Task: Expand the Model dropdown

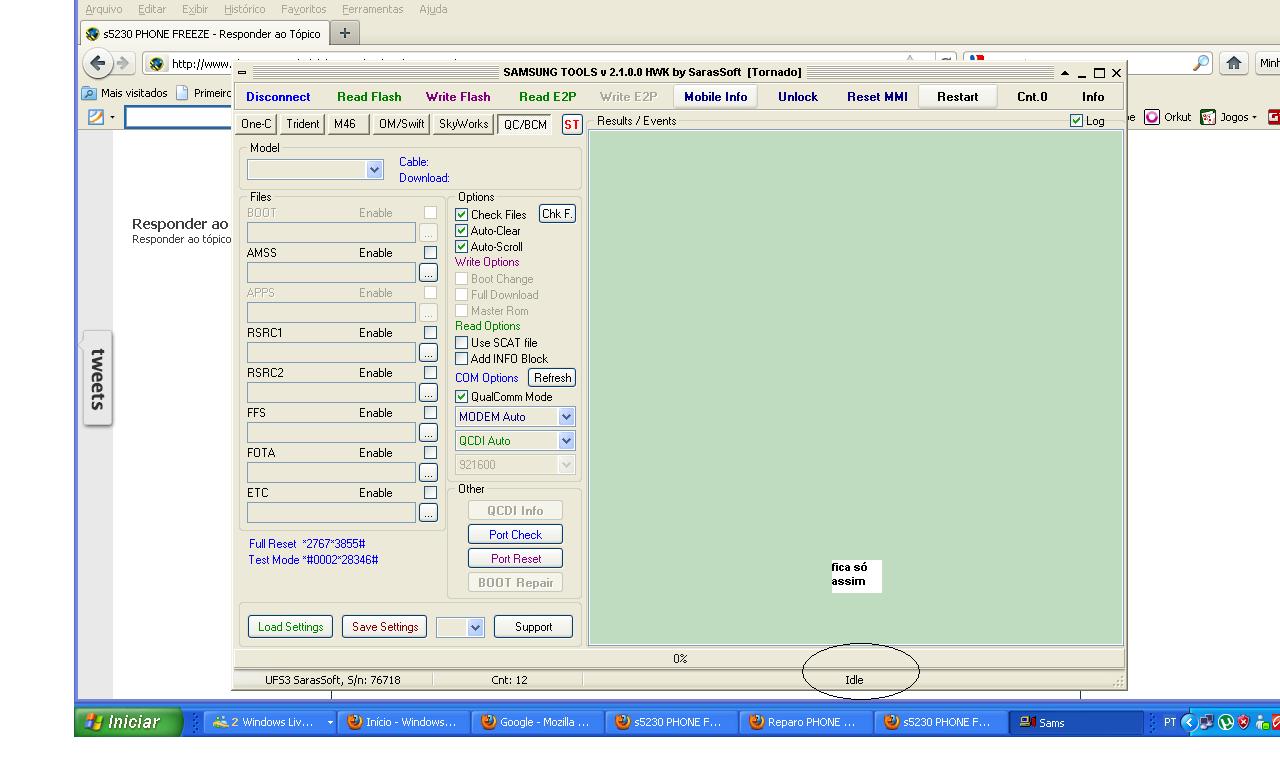Action: tap(375, 170)
